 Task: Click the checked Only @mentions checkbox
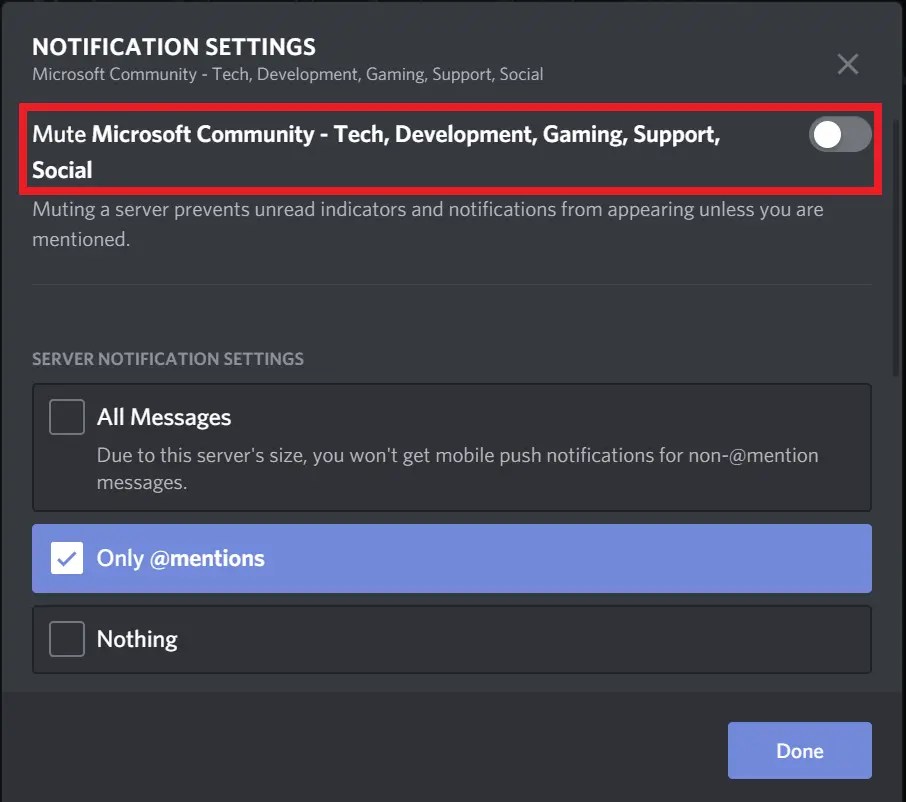67,558
